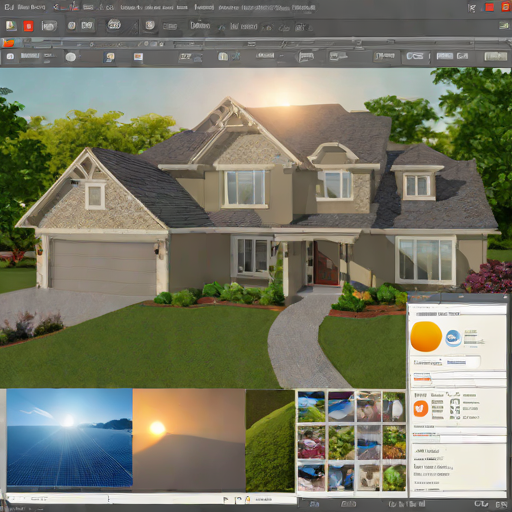Click the flag icon in the bottom status bar
The height and width of the screenshot is (512, 512).
(226, 499)
